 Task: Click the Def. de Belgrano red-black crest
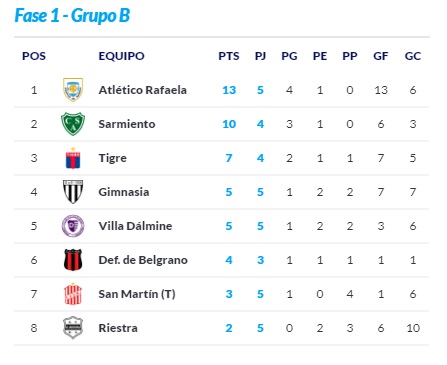click(x=73, y=260)
